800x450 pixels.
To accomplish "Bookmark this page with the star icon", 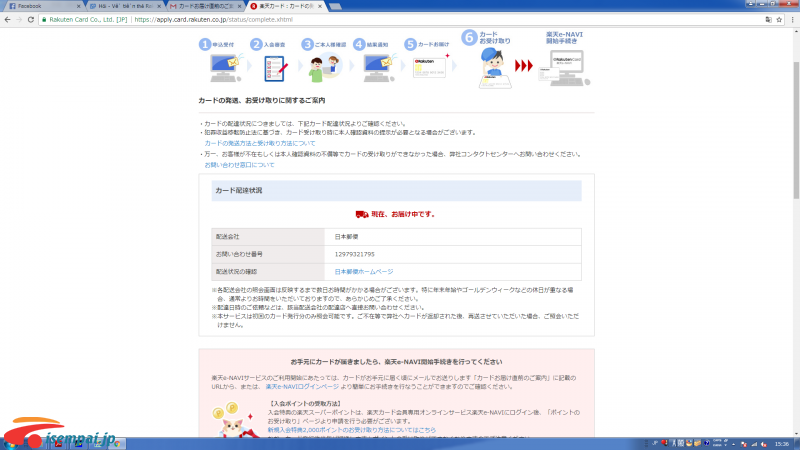I will (x=779, y=19).
